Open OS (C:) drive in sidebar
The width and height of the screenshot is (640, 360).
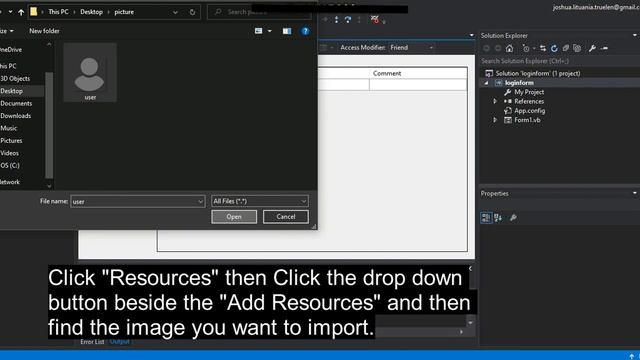tap(10, 165)
